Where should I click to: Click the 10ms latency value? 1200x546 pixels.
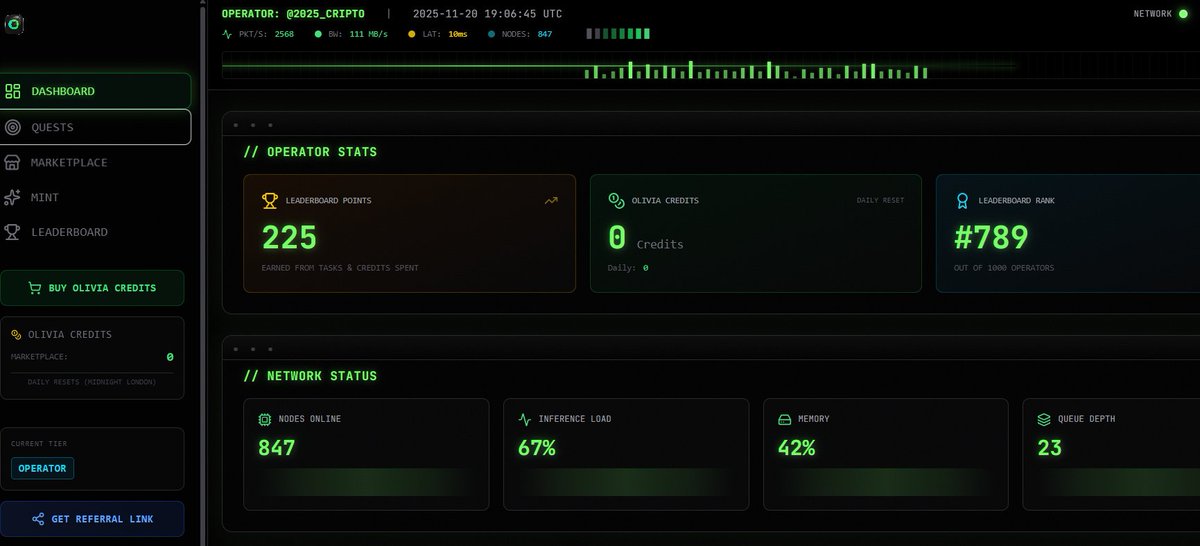457,34
